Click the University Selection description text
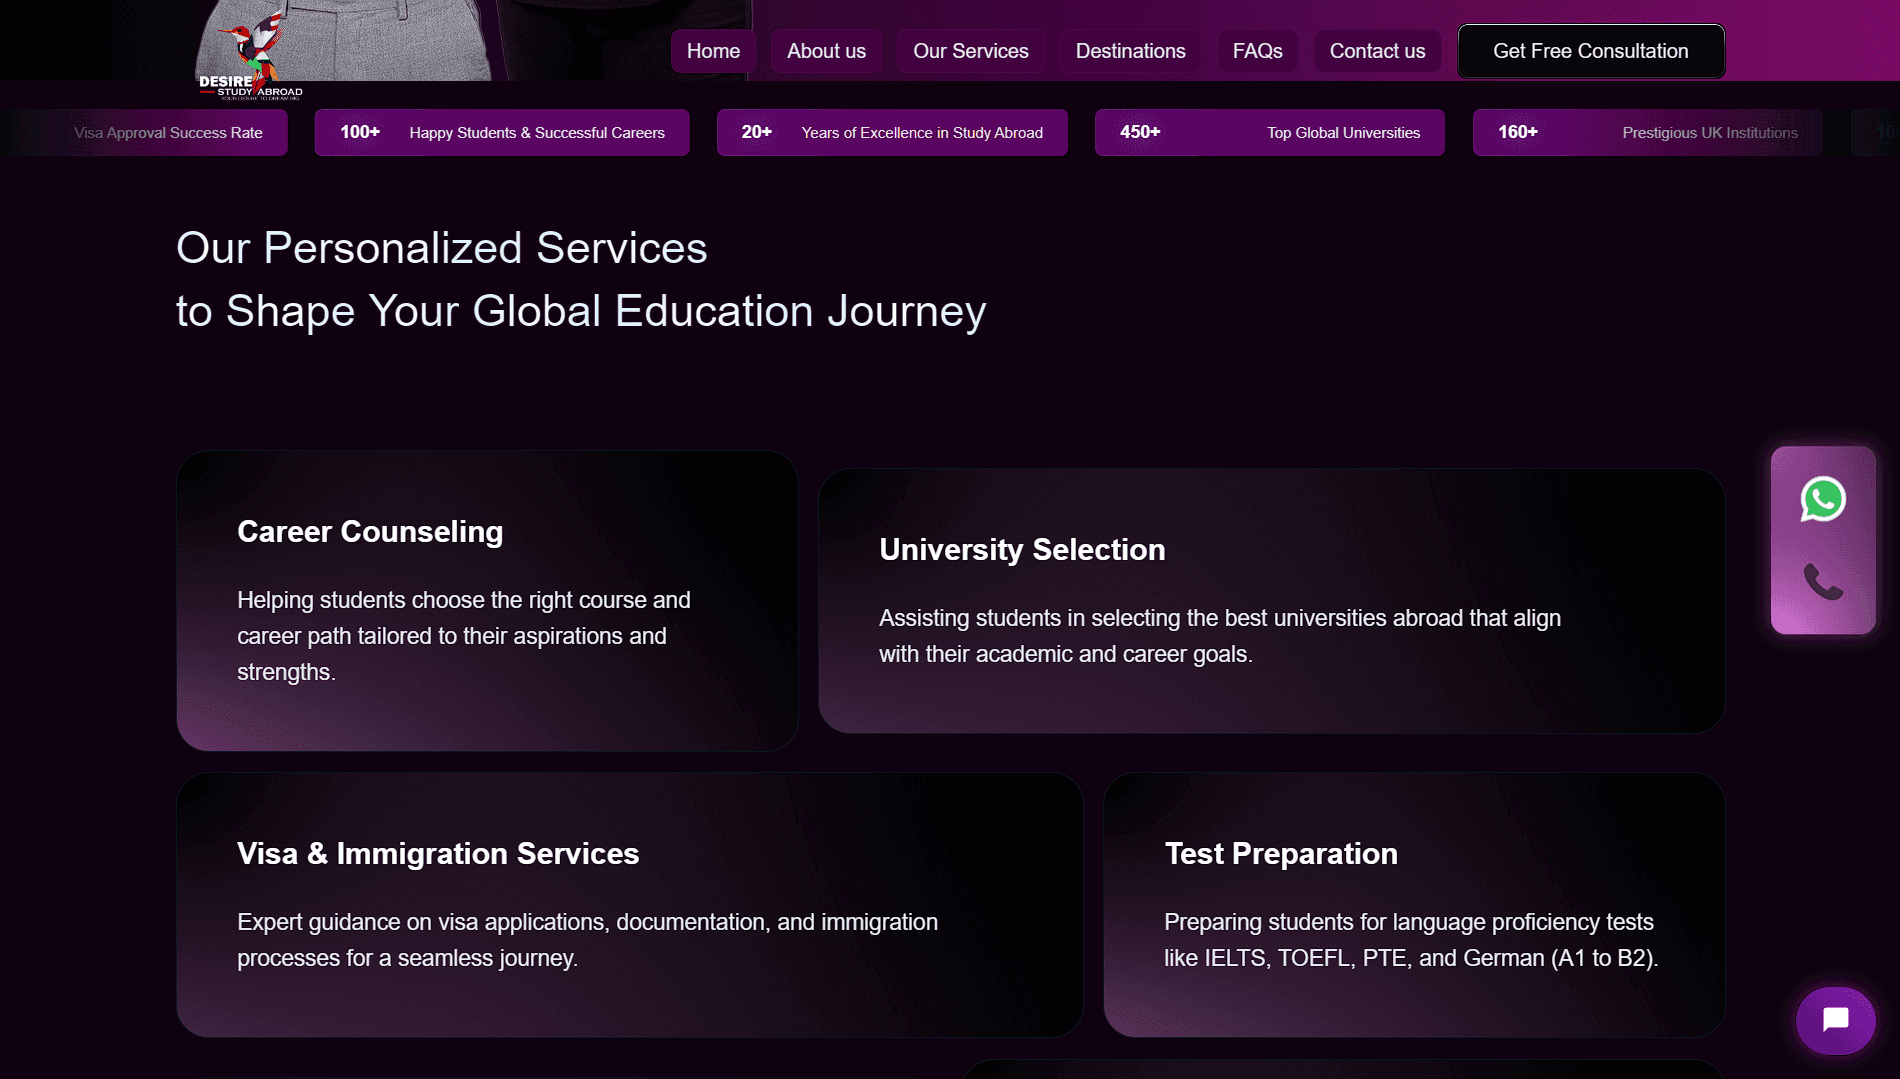Viewport: 1900px width, 1079px height. click(x=1220, y=636)
